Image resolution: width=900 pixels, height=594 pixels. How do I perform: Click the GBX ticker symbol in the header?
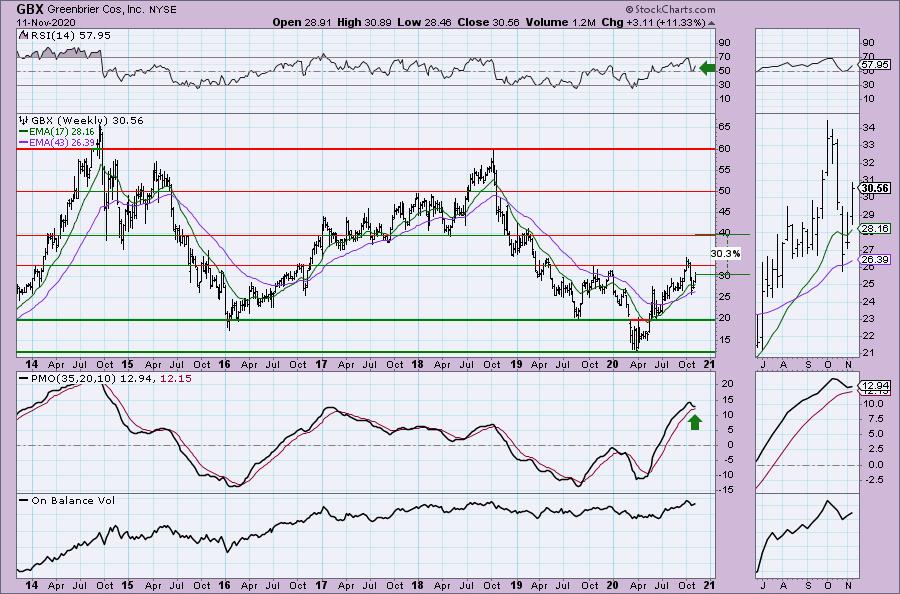point(30,9)
